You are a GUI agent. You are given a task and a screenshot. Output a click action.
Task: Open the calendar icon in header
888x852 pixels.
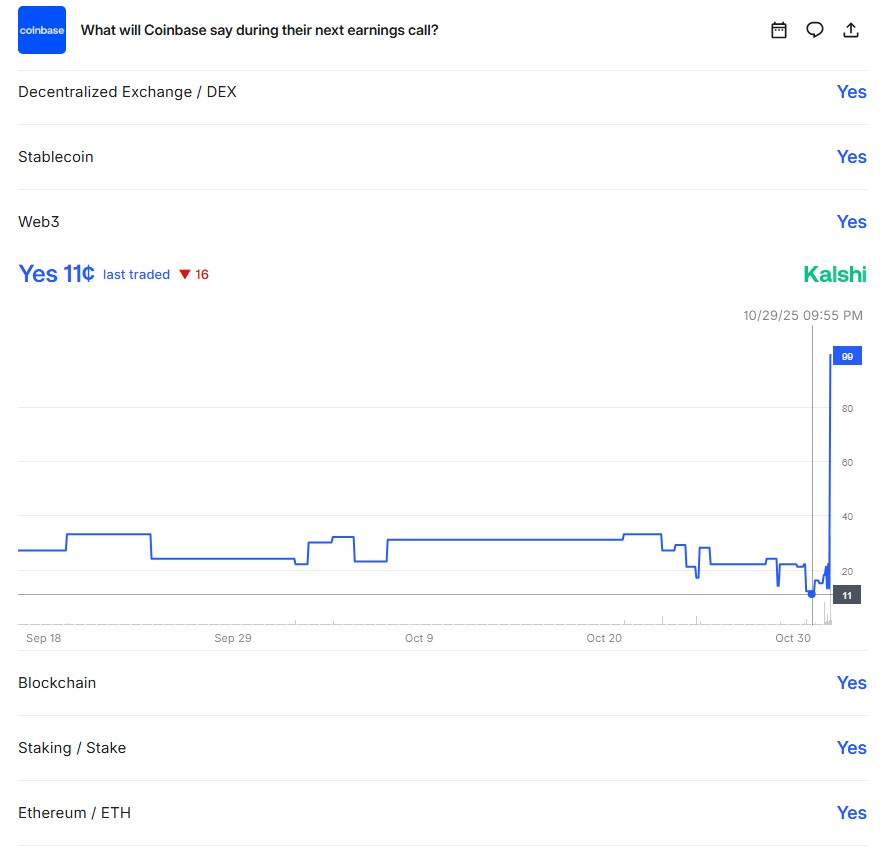coord(779,30)
